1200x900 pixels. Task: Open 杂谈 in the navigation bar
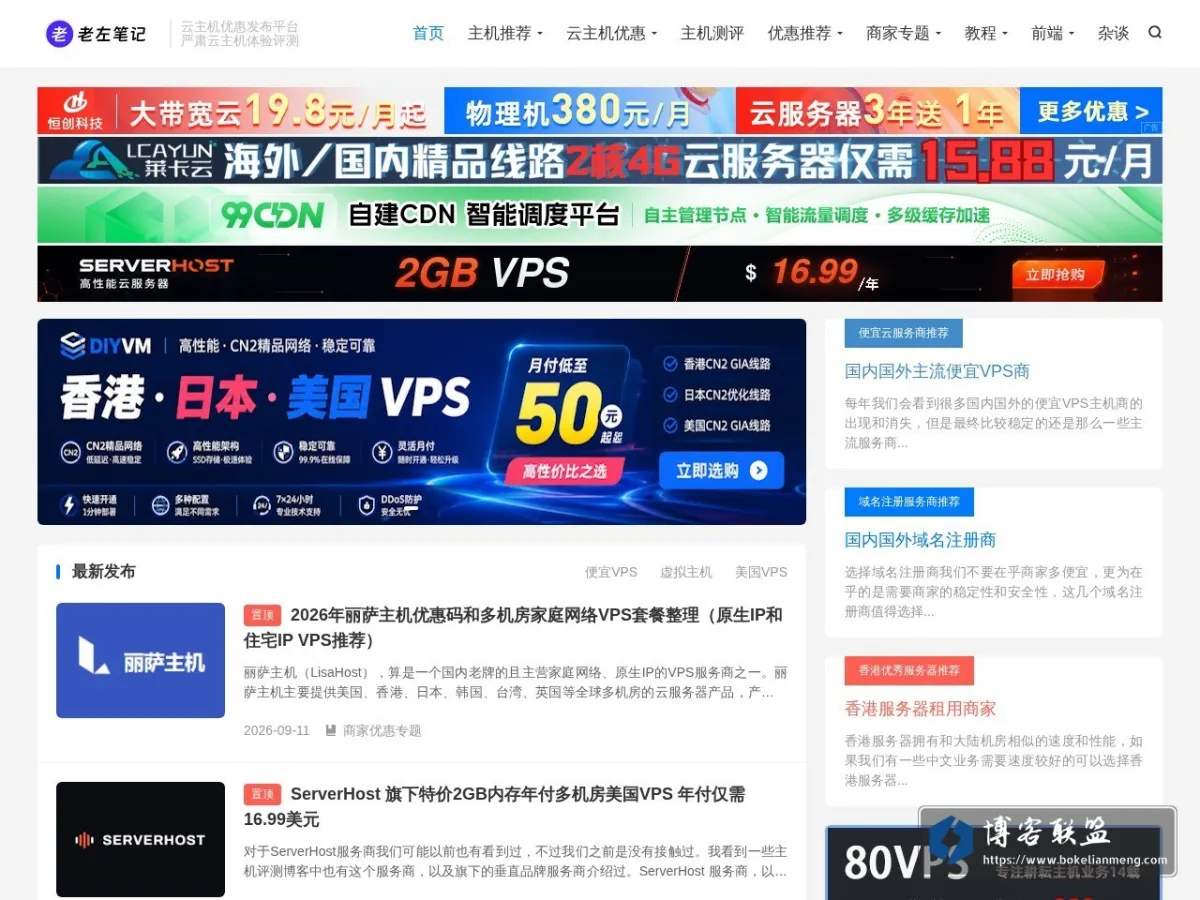(x=1113, y=33)
